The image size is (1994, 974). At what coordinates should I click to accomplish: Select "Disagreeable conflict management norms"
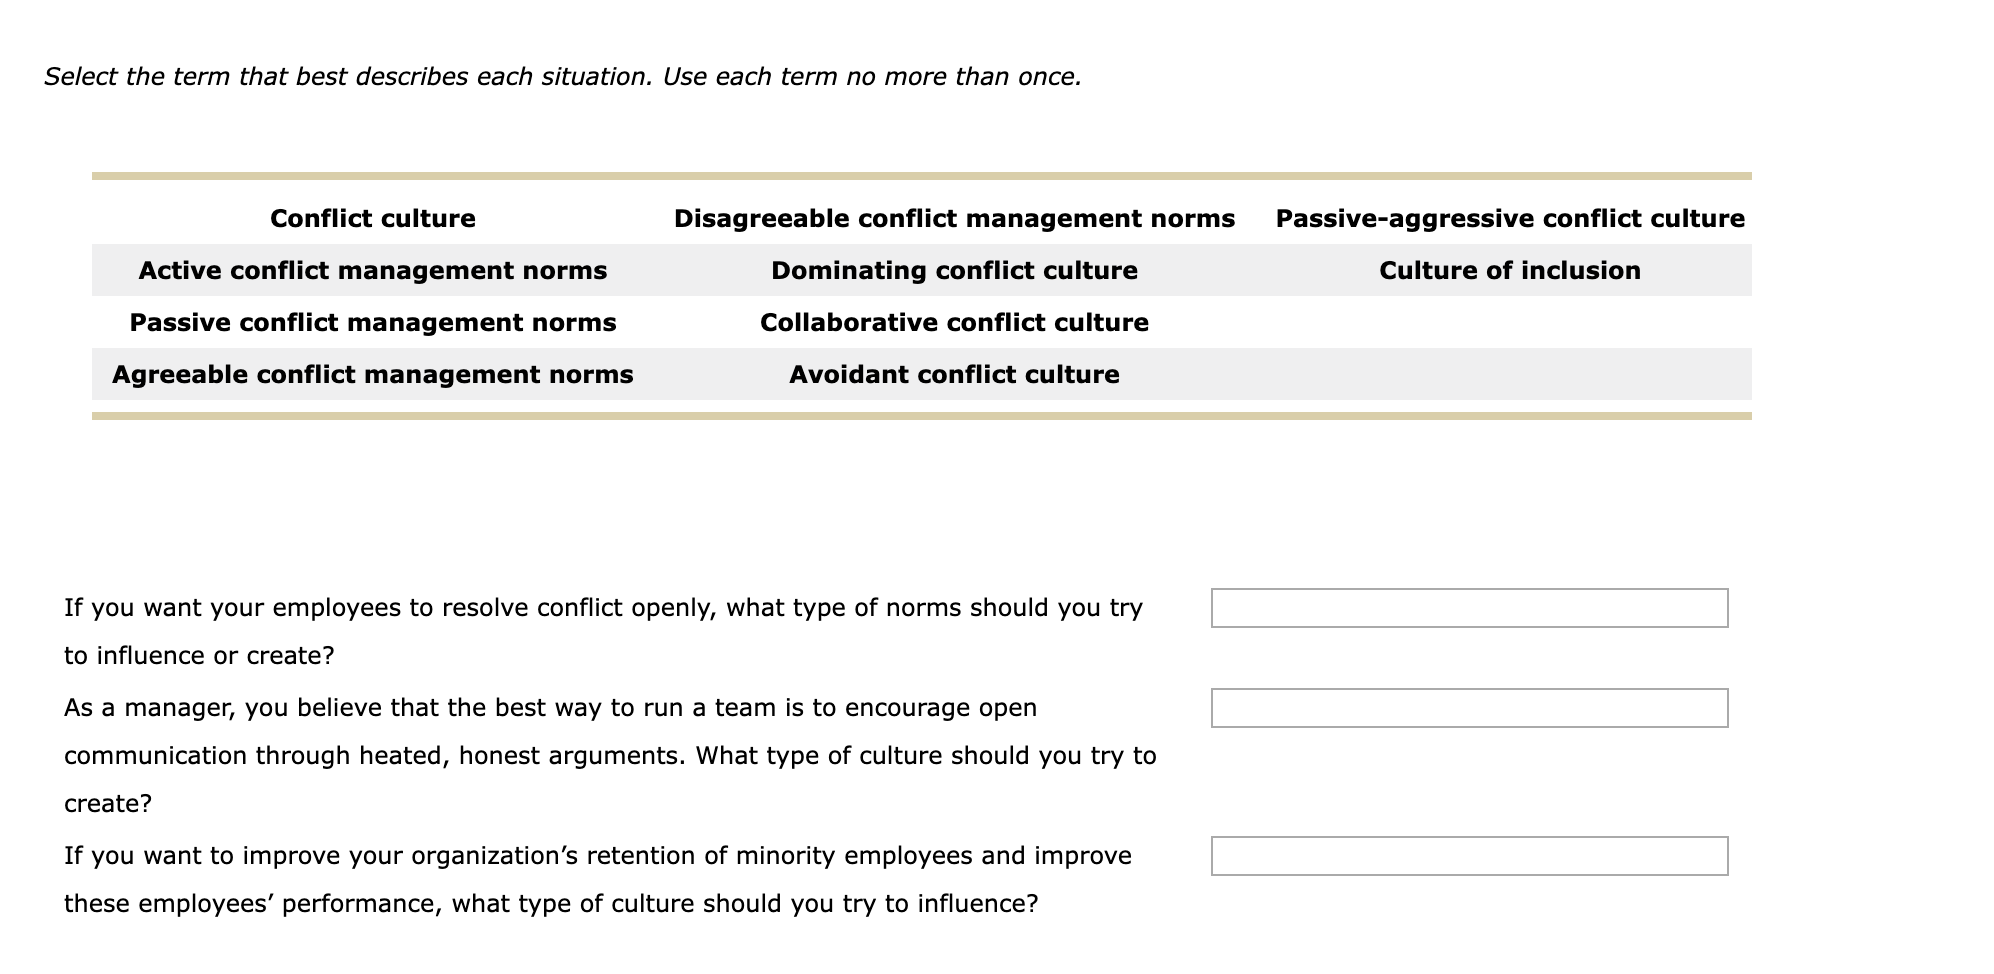953,218
